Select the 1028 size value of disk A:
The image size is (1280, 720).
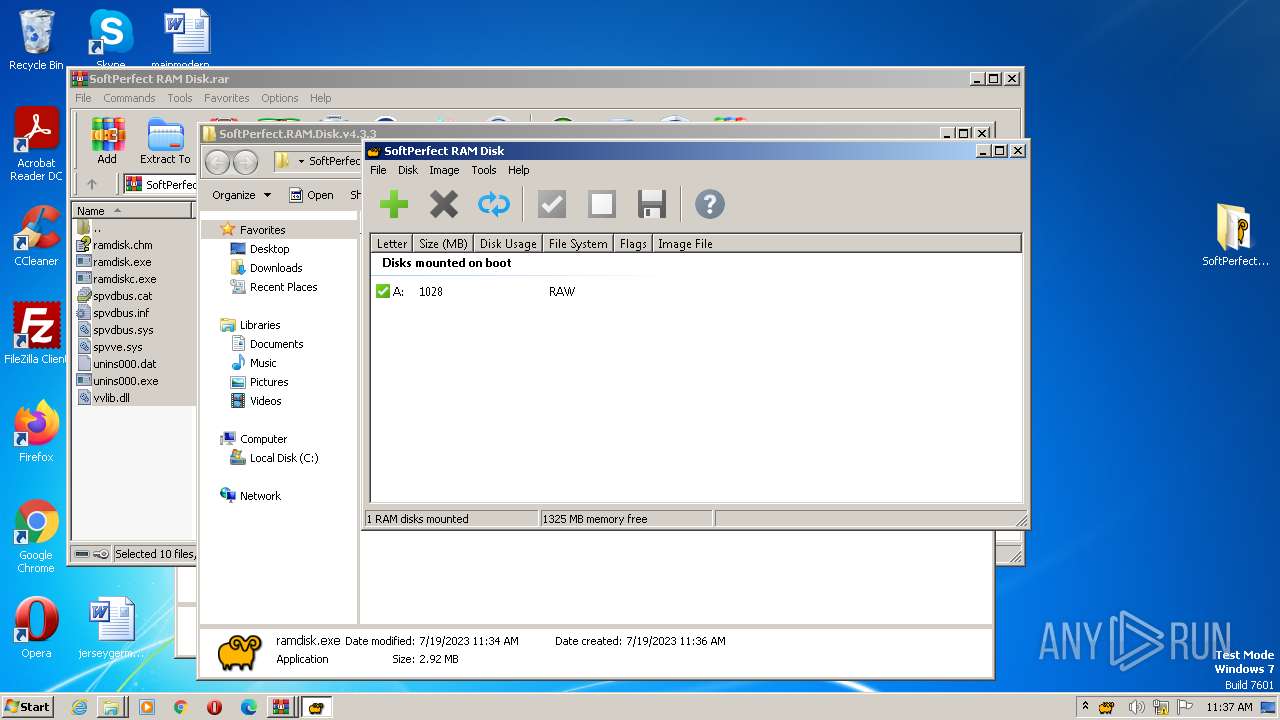(431, 292)
